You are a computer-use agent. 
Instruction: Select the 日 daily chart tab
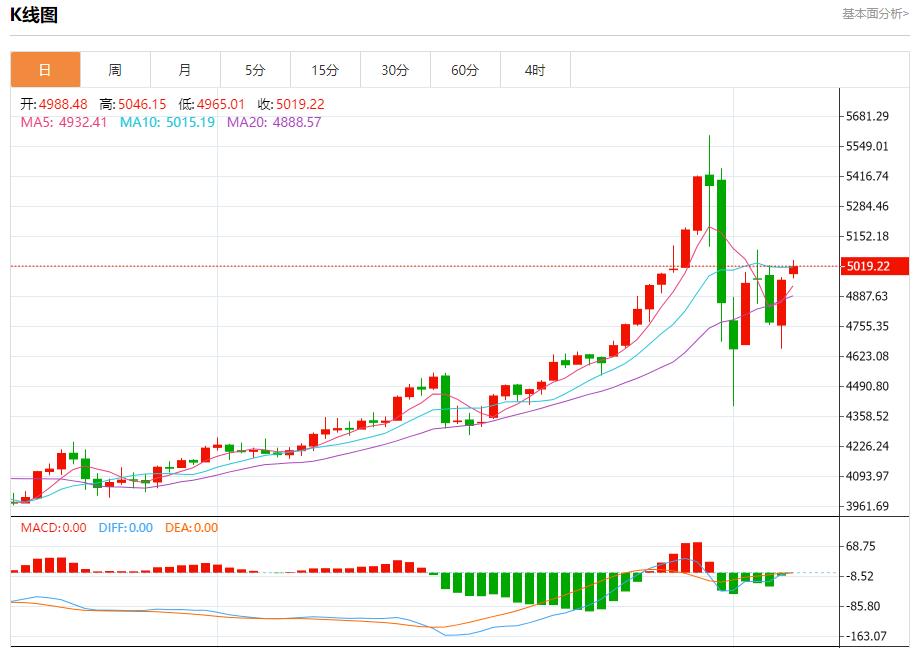tap(45, 70)
